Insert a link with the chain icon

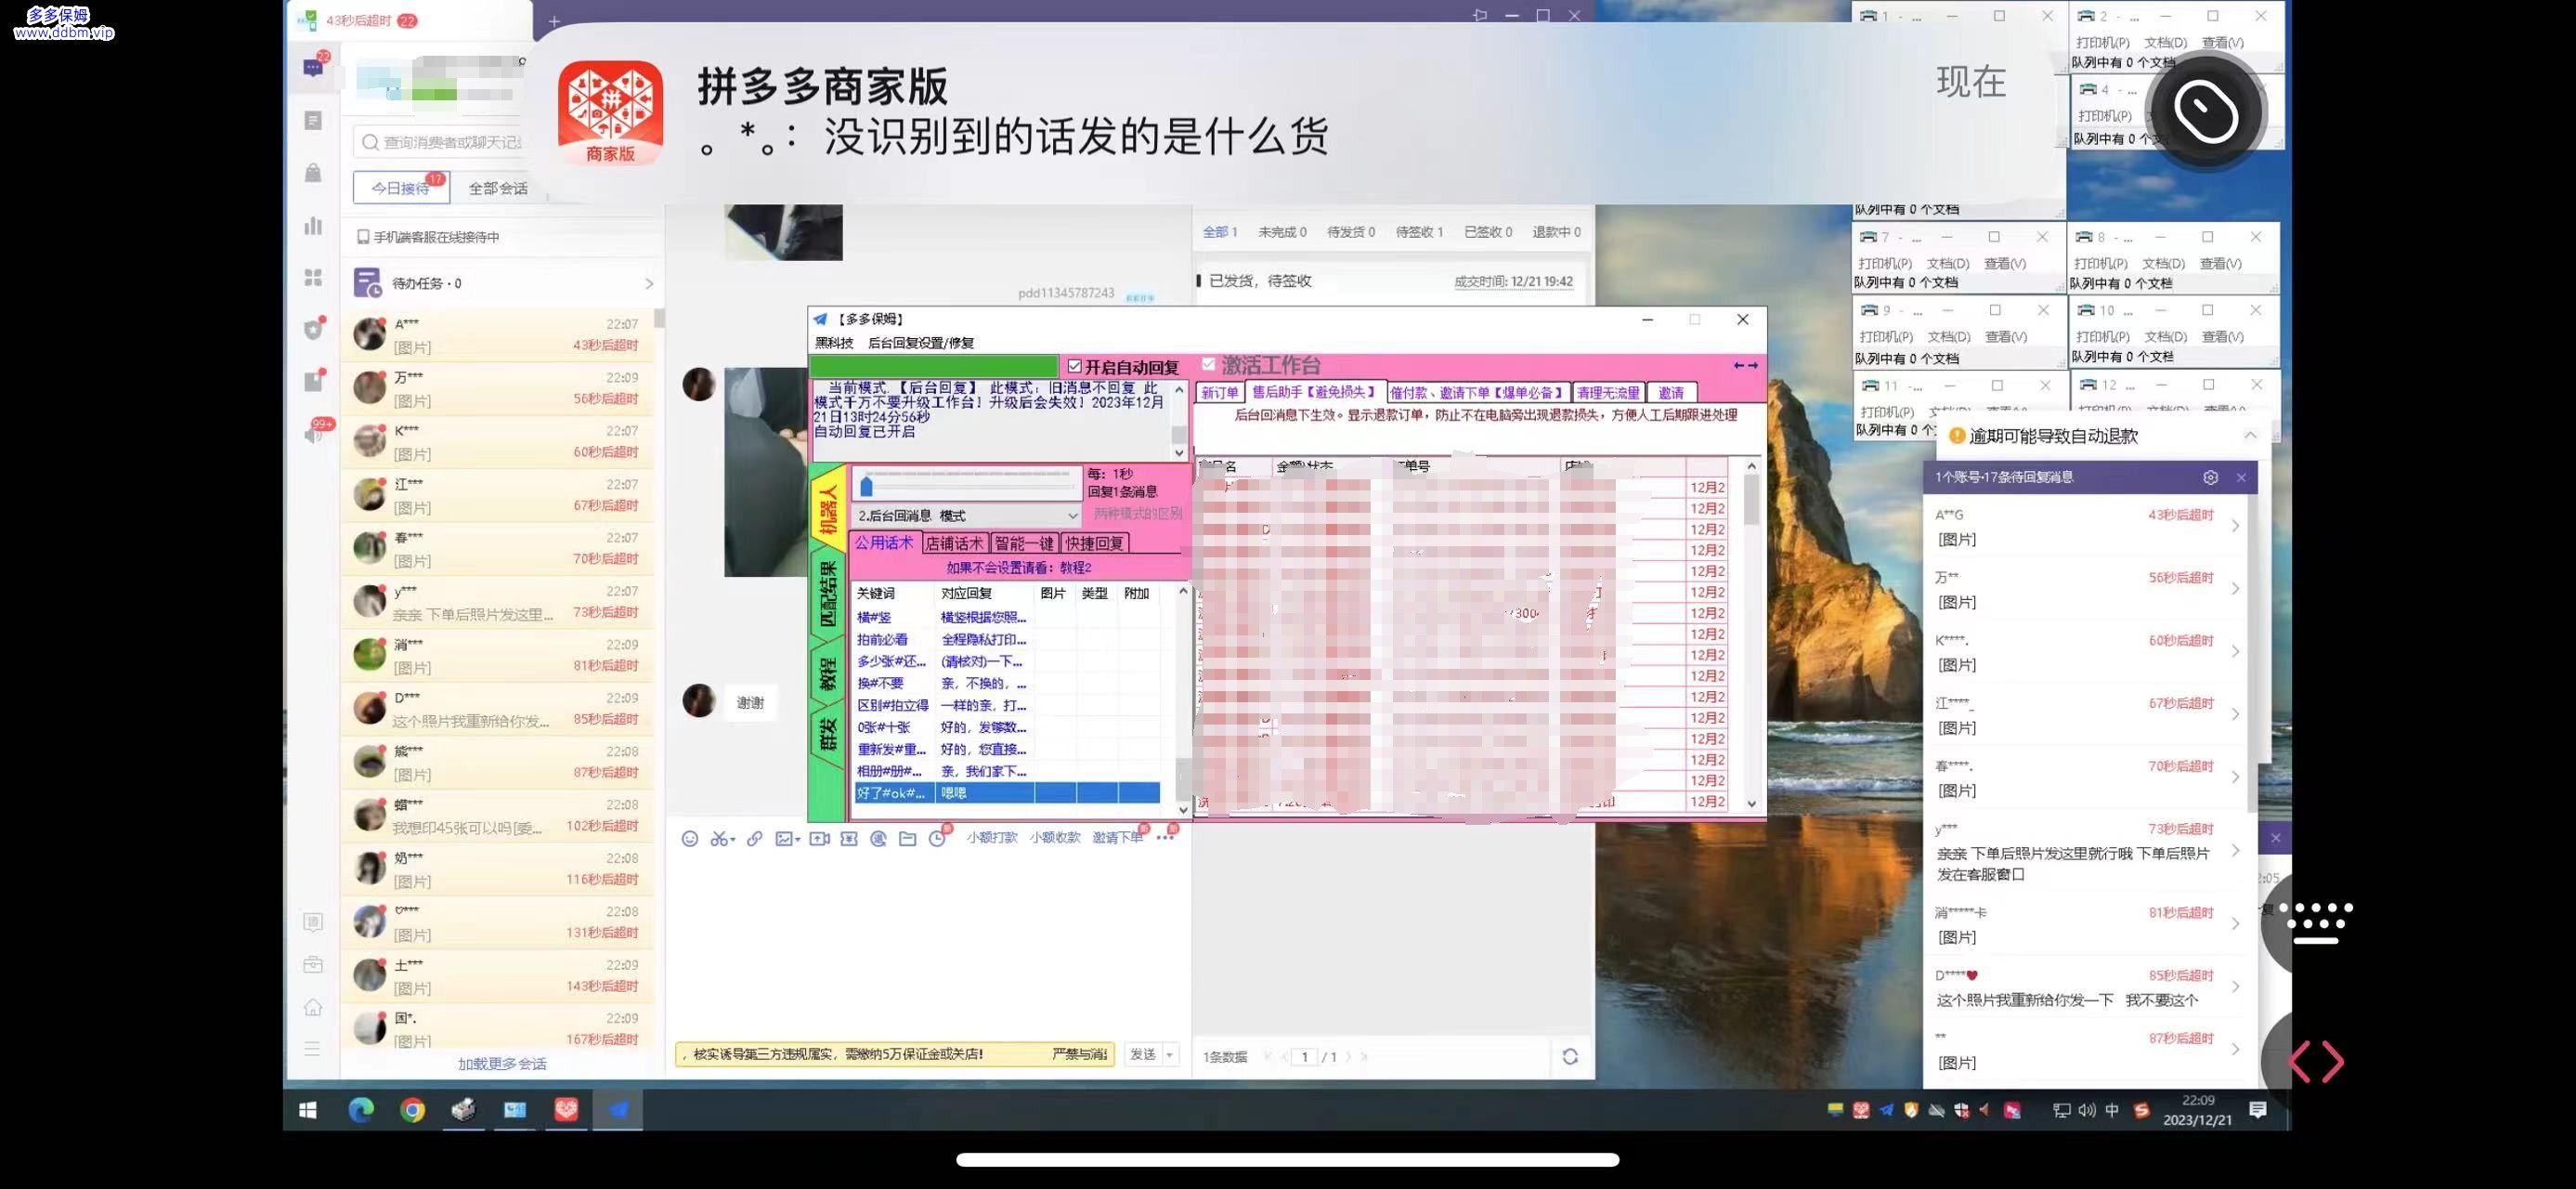(x=754, y=838)
